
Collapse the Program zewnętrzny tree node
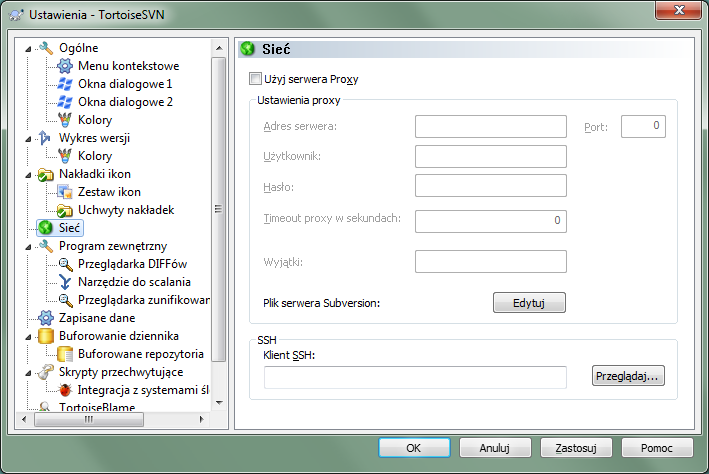(x=28, y=246)
